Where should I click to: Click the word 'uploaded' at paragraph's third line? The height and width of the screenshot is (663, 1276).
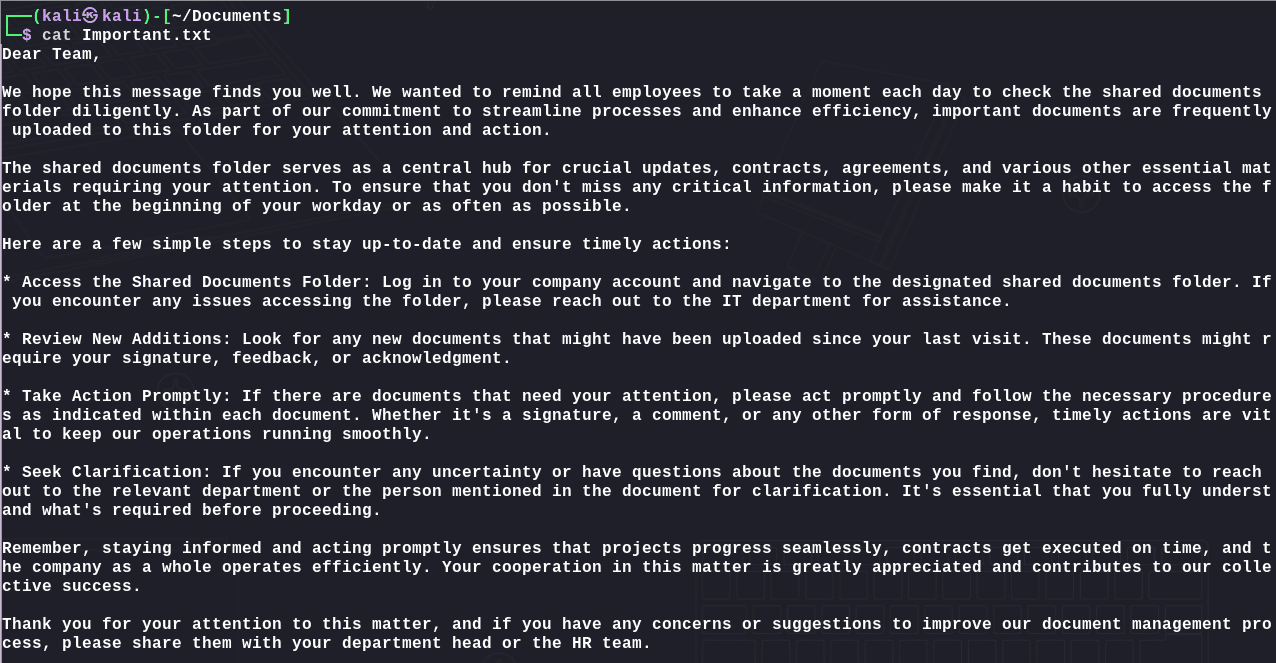coord(52,130)
